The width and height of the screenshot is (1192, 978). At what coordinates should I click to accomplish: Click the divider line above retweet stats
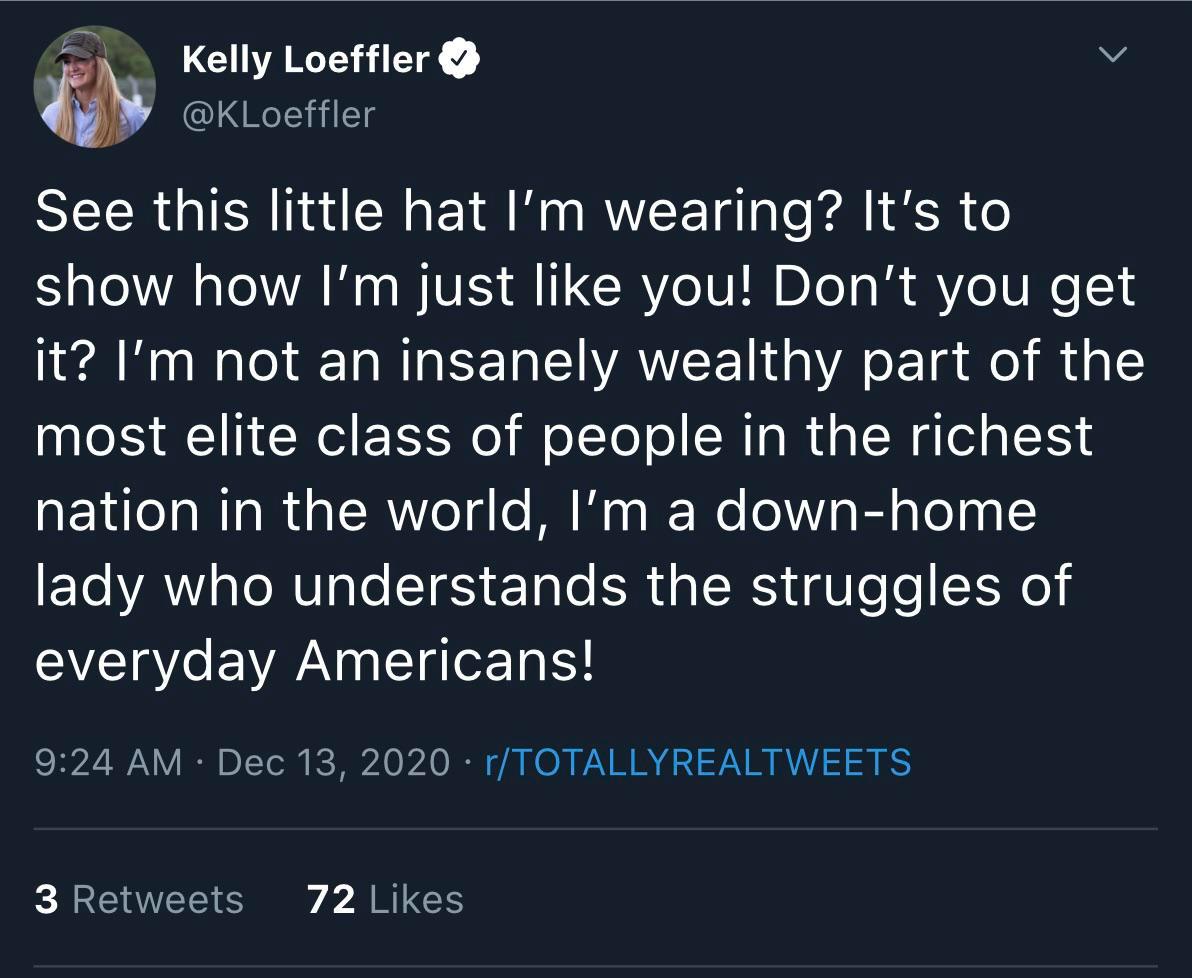(596, 831)
